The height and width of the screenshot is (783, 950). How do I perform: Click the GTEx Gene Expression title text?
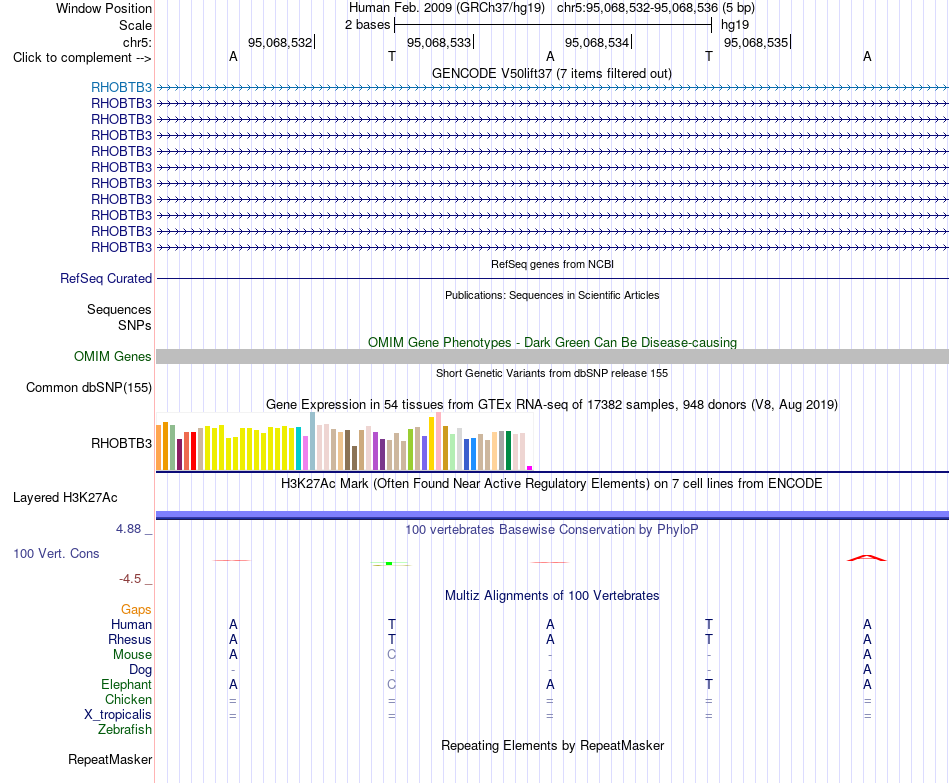552,404
